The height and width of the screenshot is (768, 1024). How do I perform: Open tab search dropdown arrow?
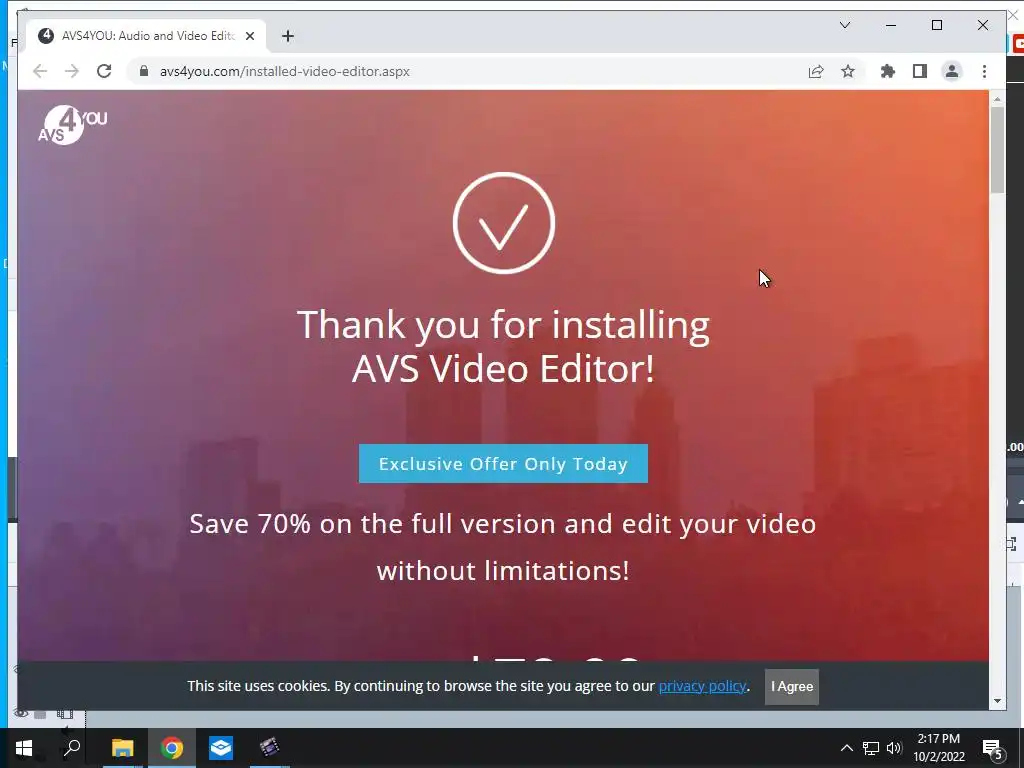click(844, 25)
